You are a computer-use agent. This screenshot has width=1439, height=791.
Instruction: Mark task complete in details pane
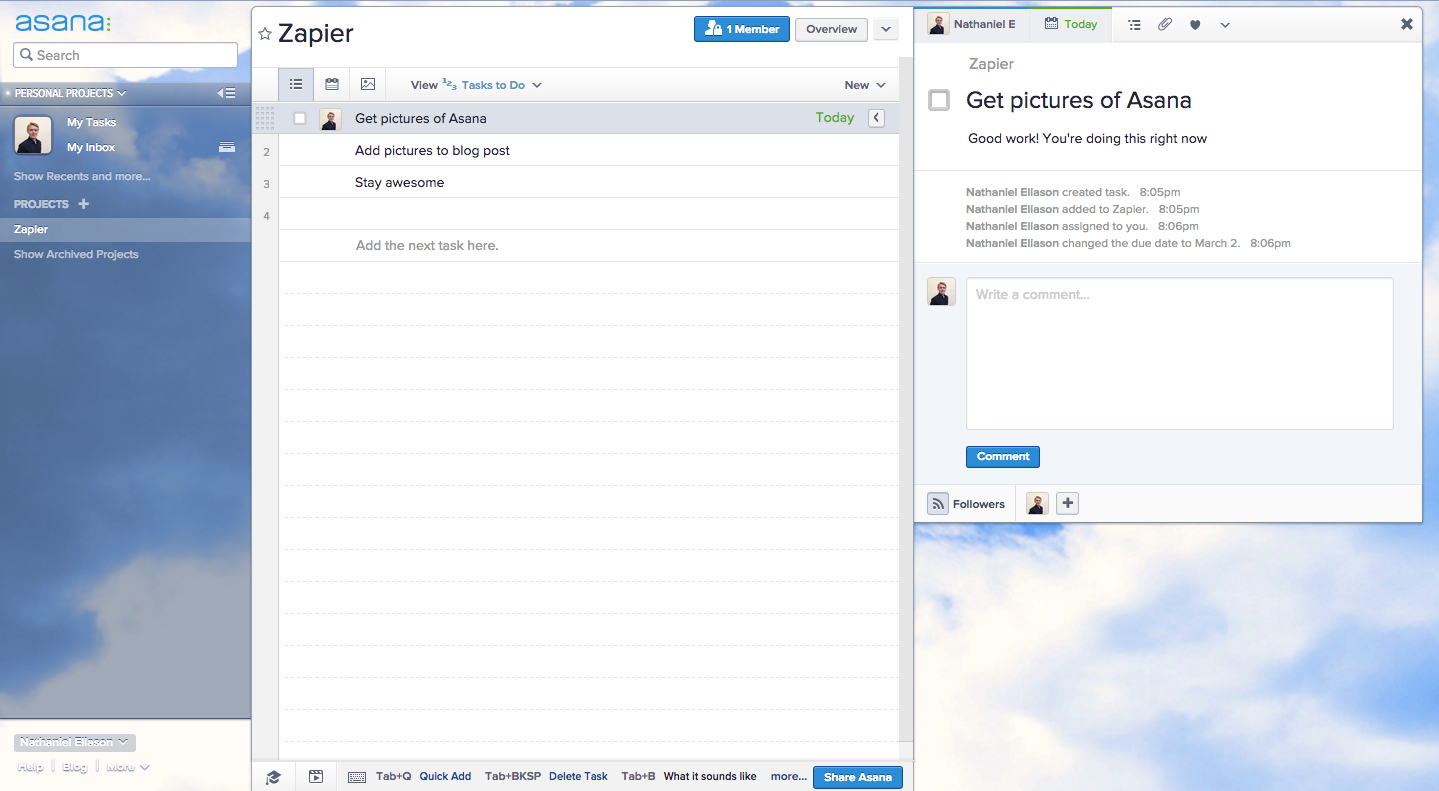tap(939, 100)
